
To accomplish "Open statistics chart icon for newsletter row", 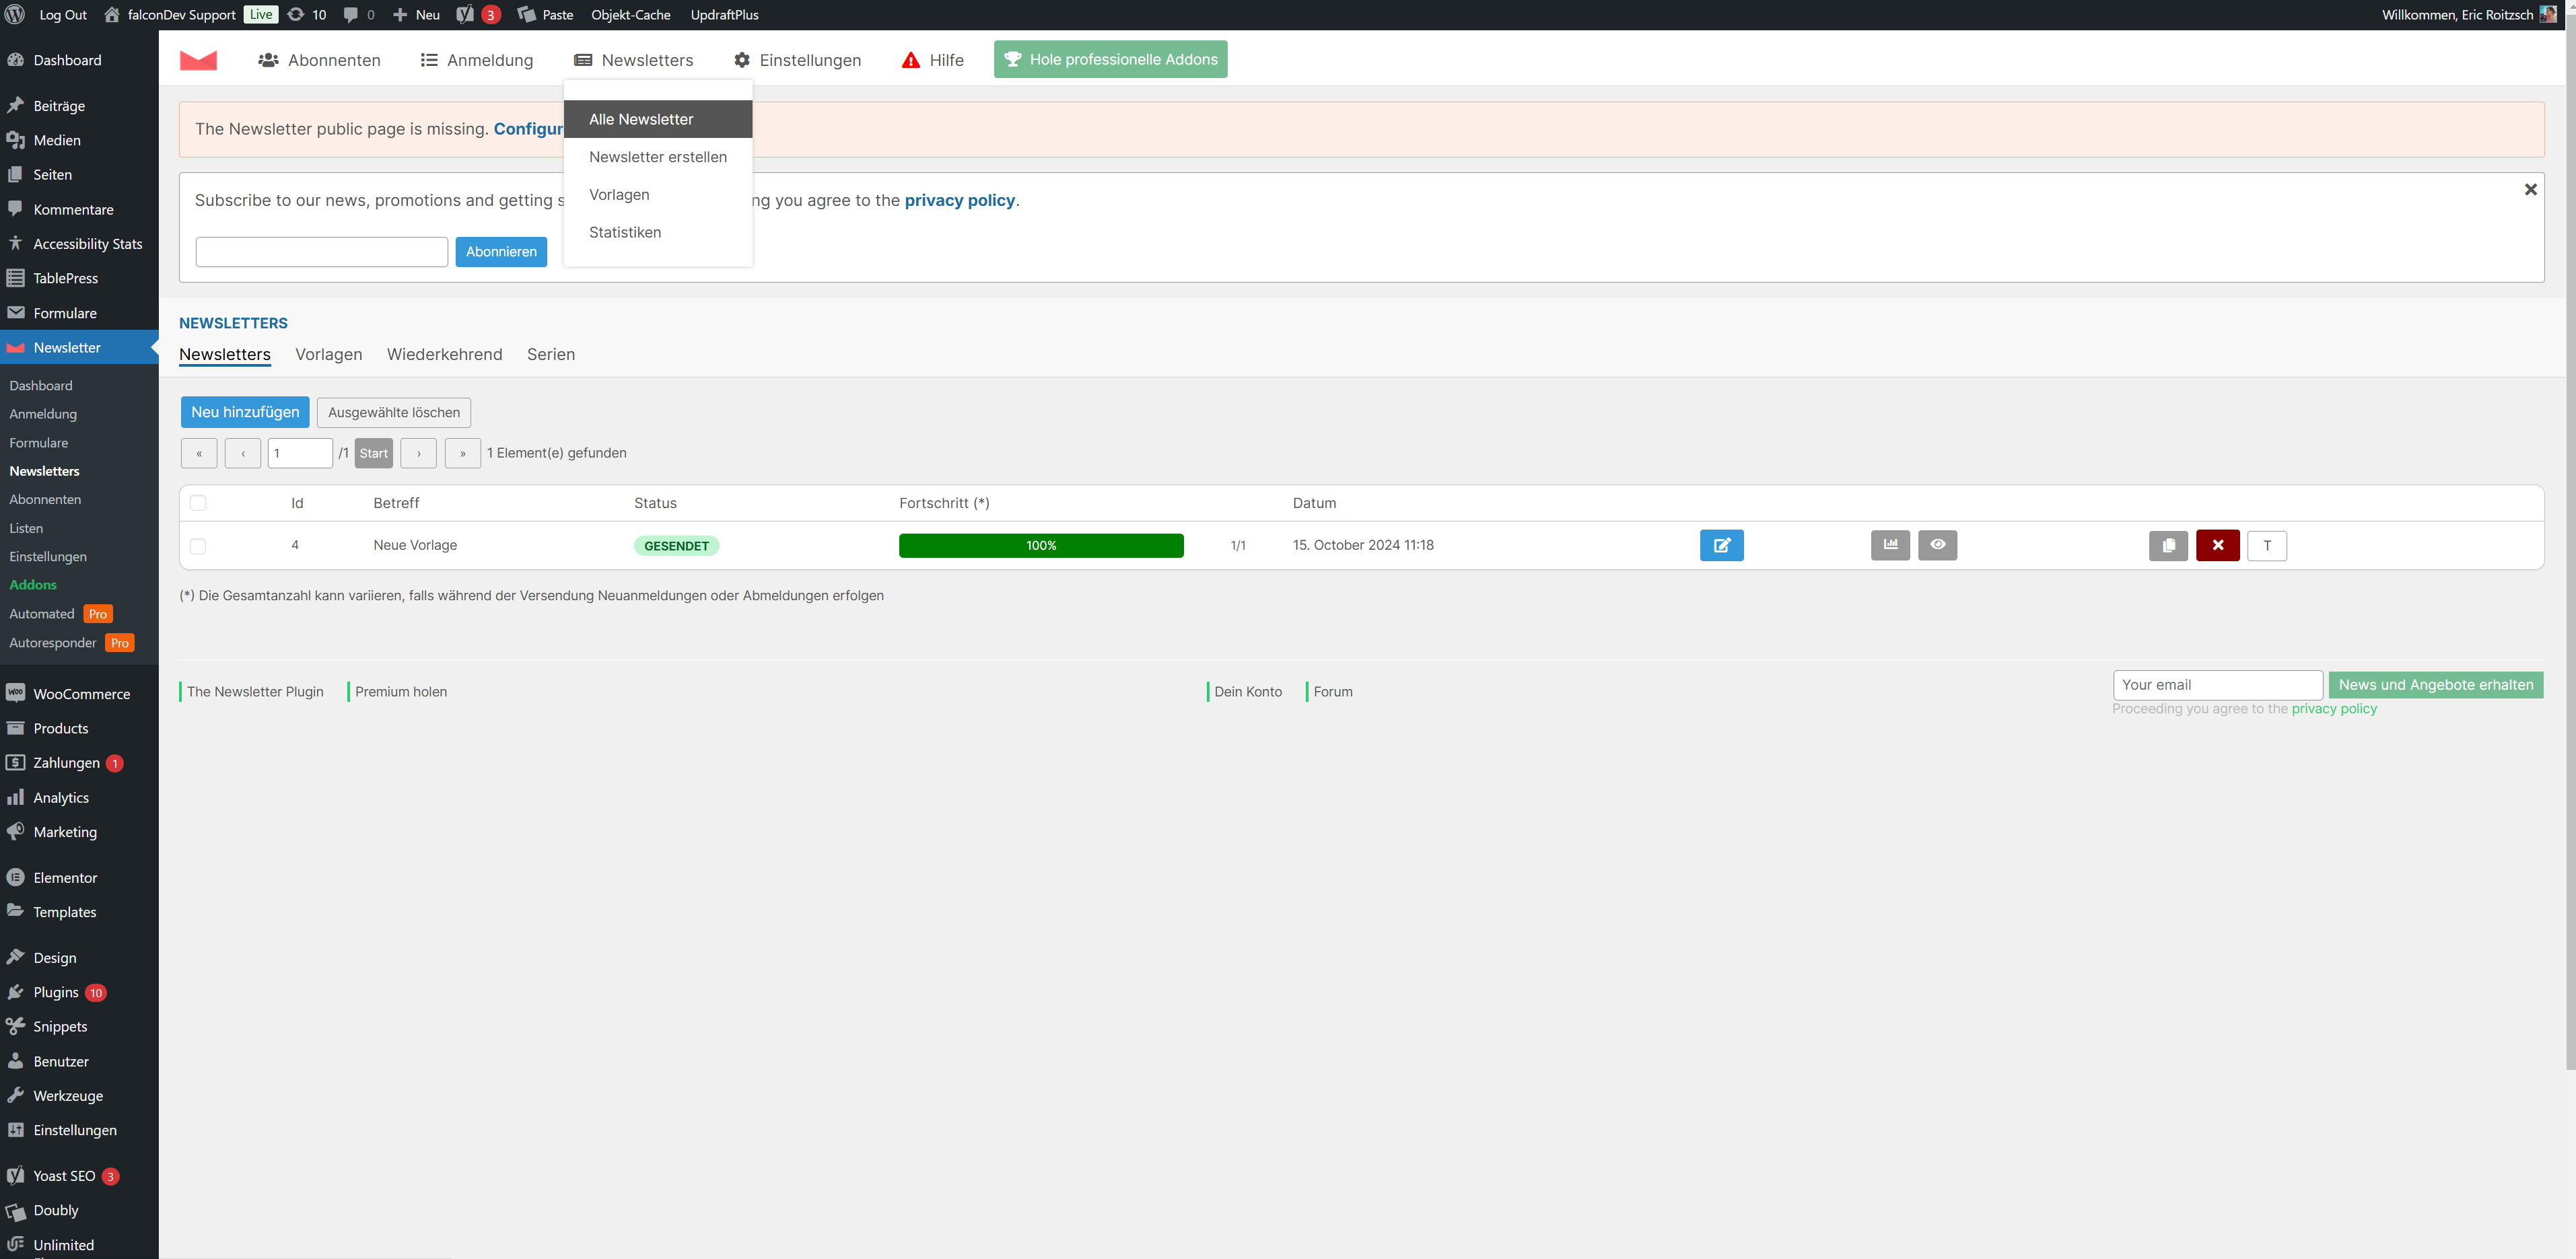I will coord(1890,545).
